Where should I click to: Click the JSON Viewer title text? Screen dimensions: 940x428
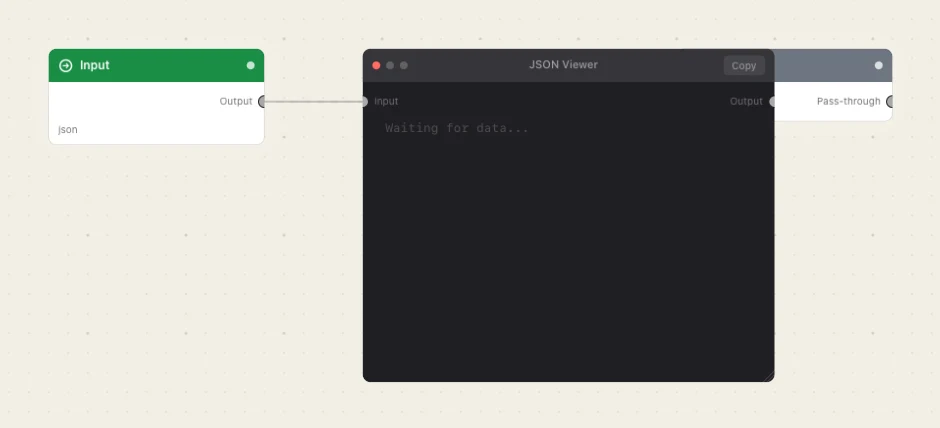(564, 65)
